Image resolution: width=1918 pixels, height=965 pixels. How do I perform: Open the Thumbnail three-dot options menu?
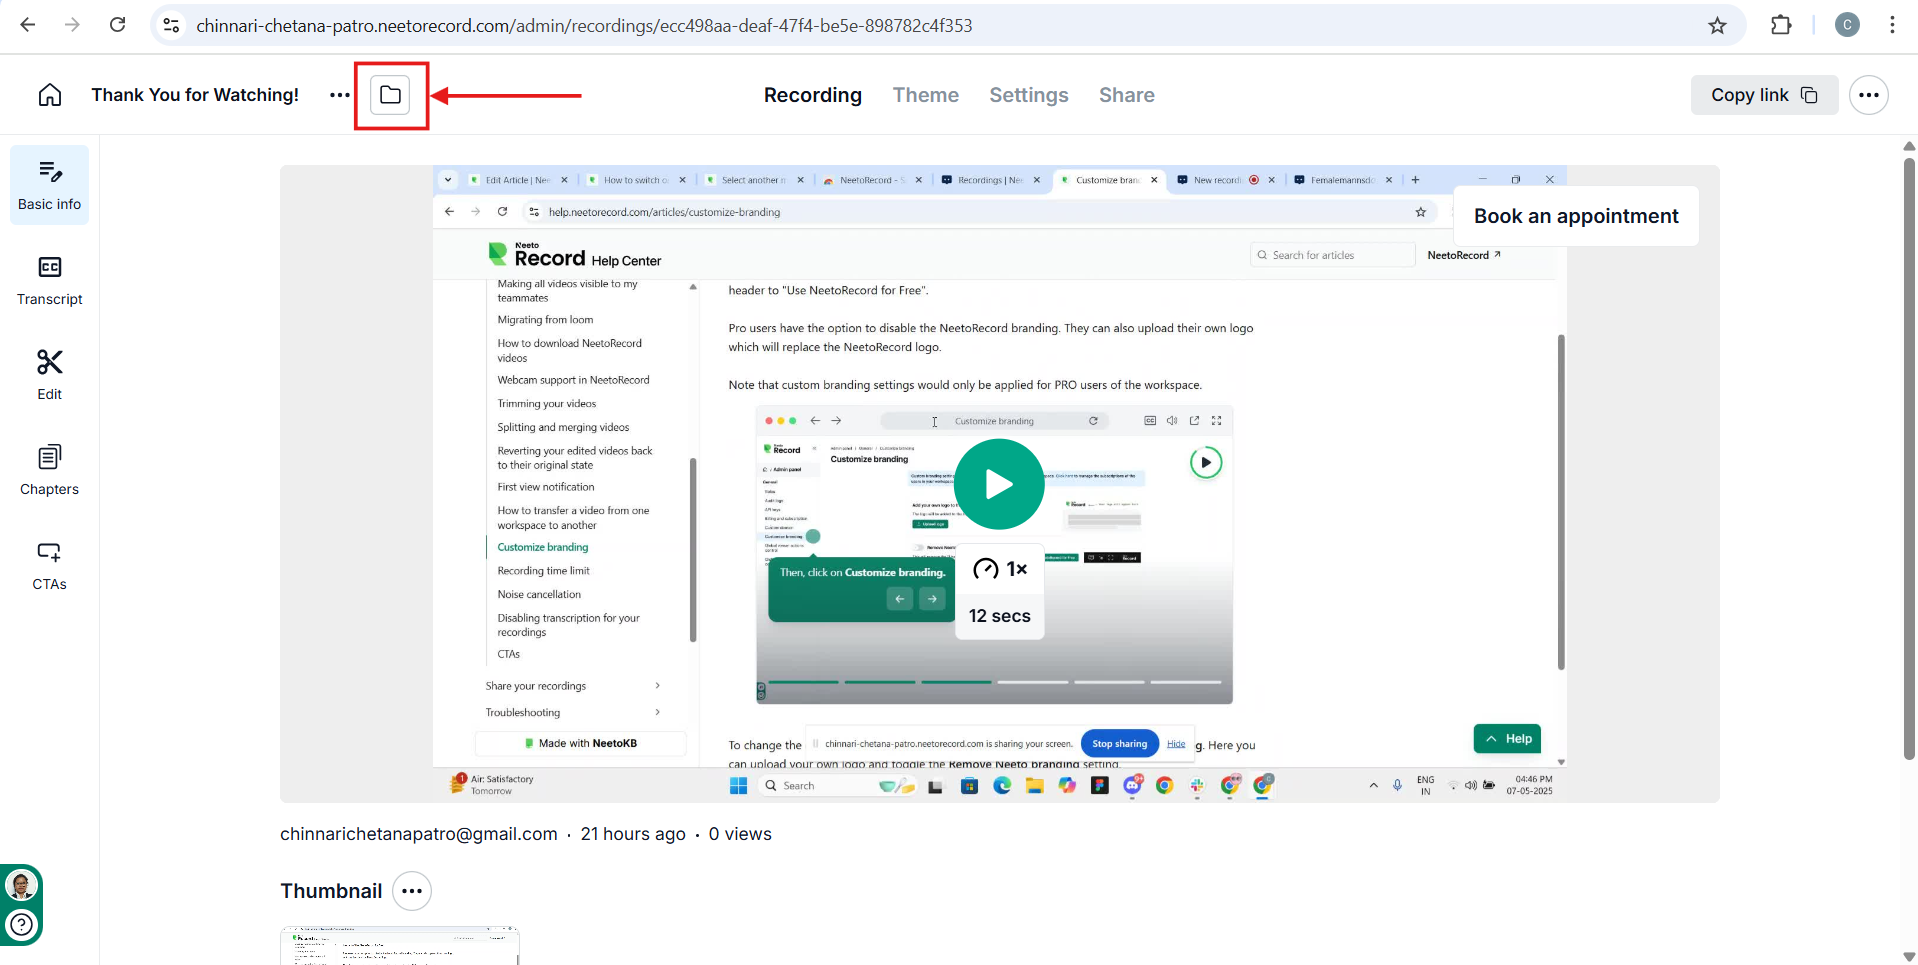pos(412,891)
